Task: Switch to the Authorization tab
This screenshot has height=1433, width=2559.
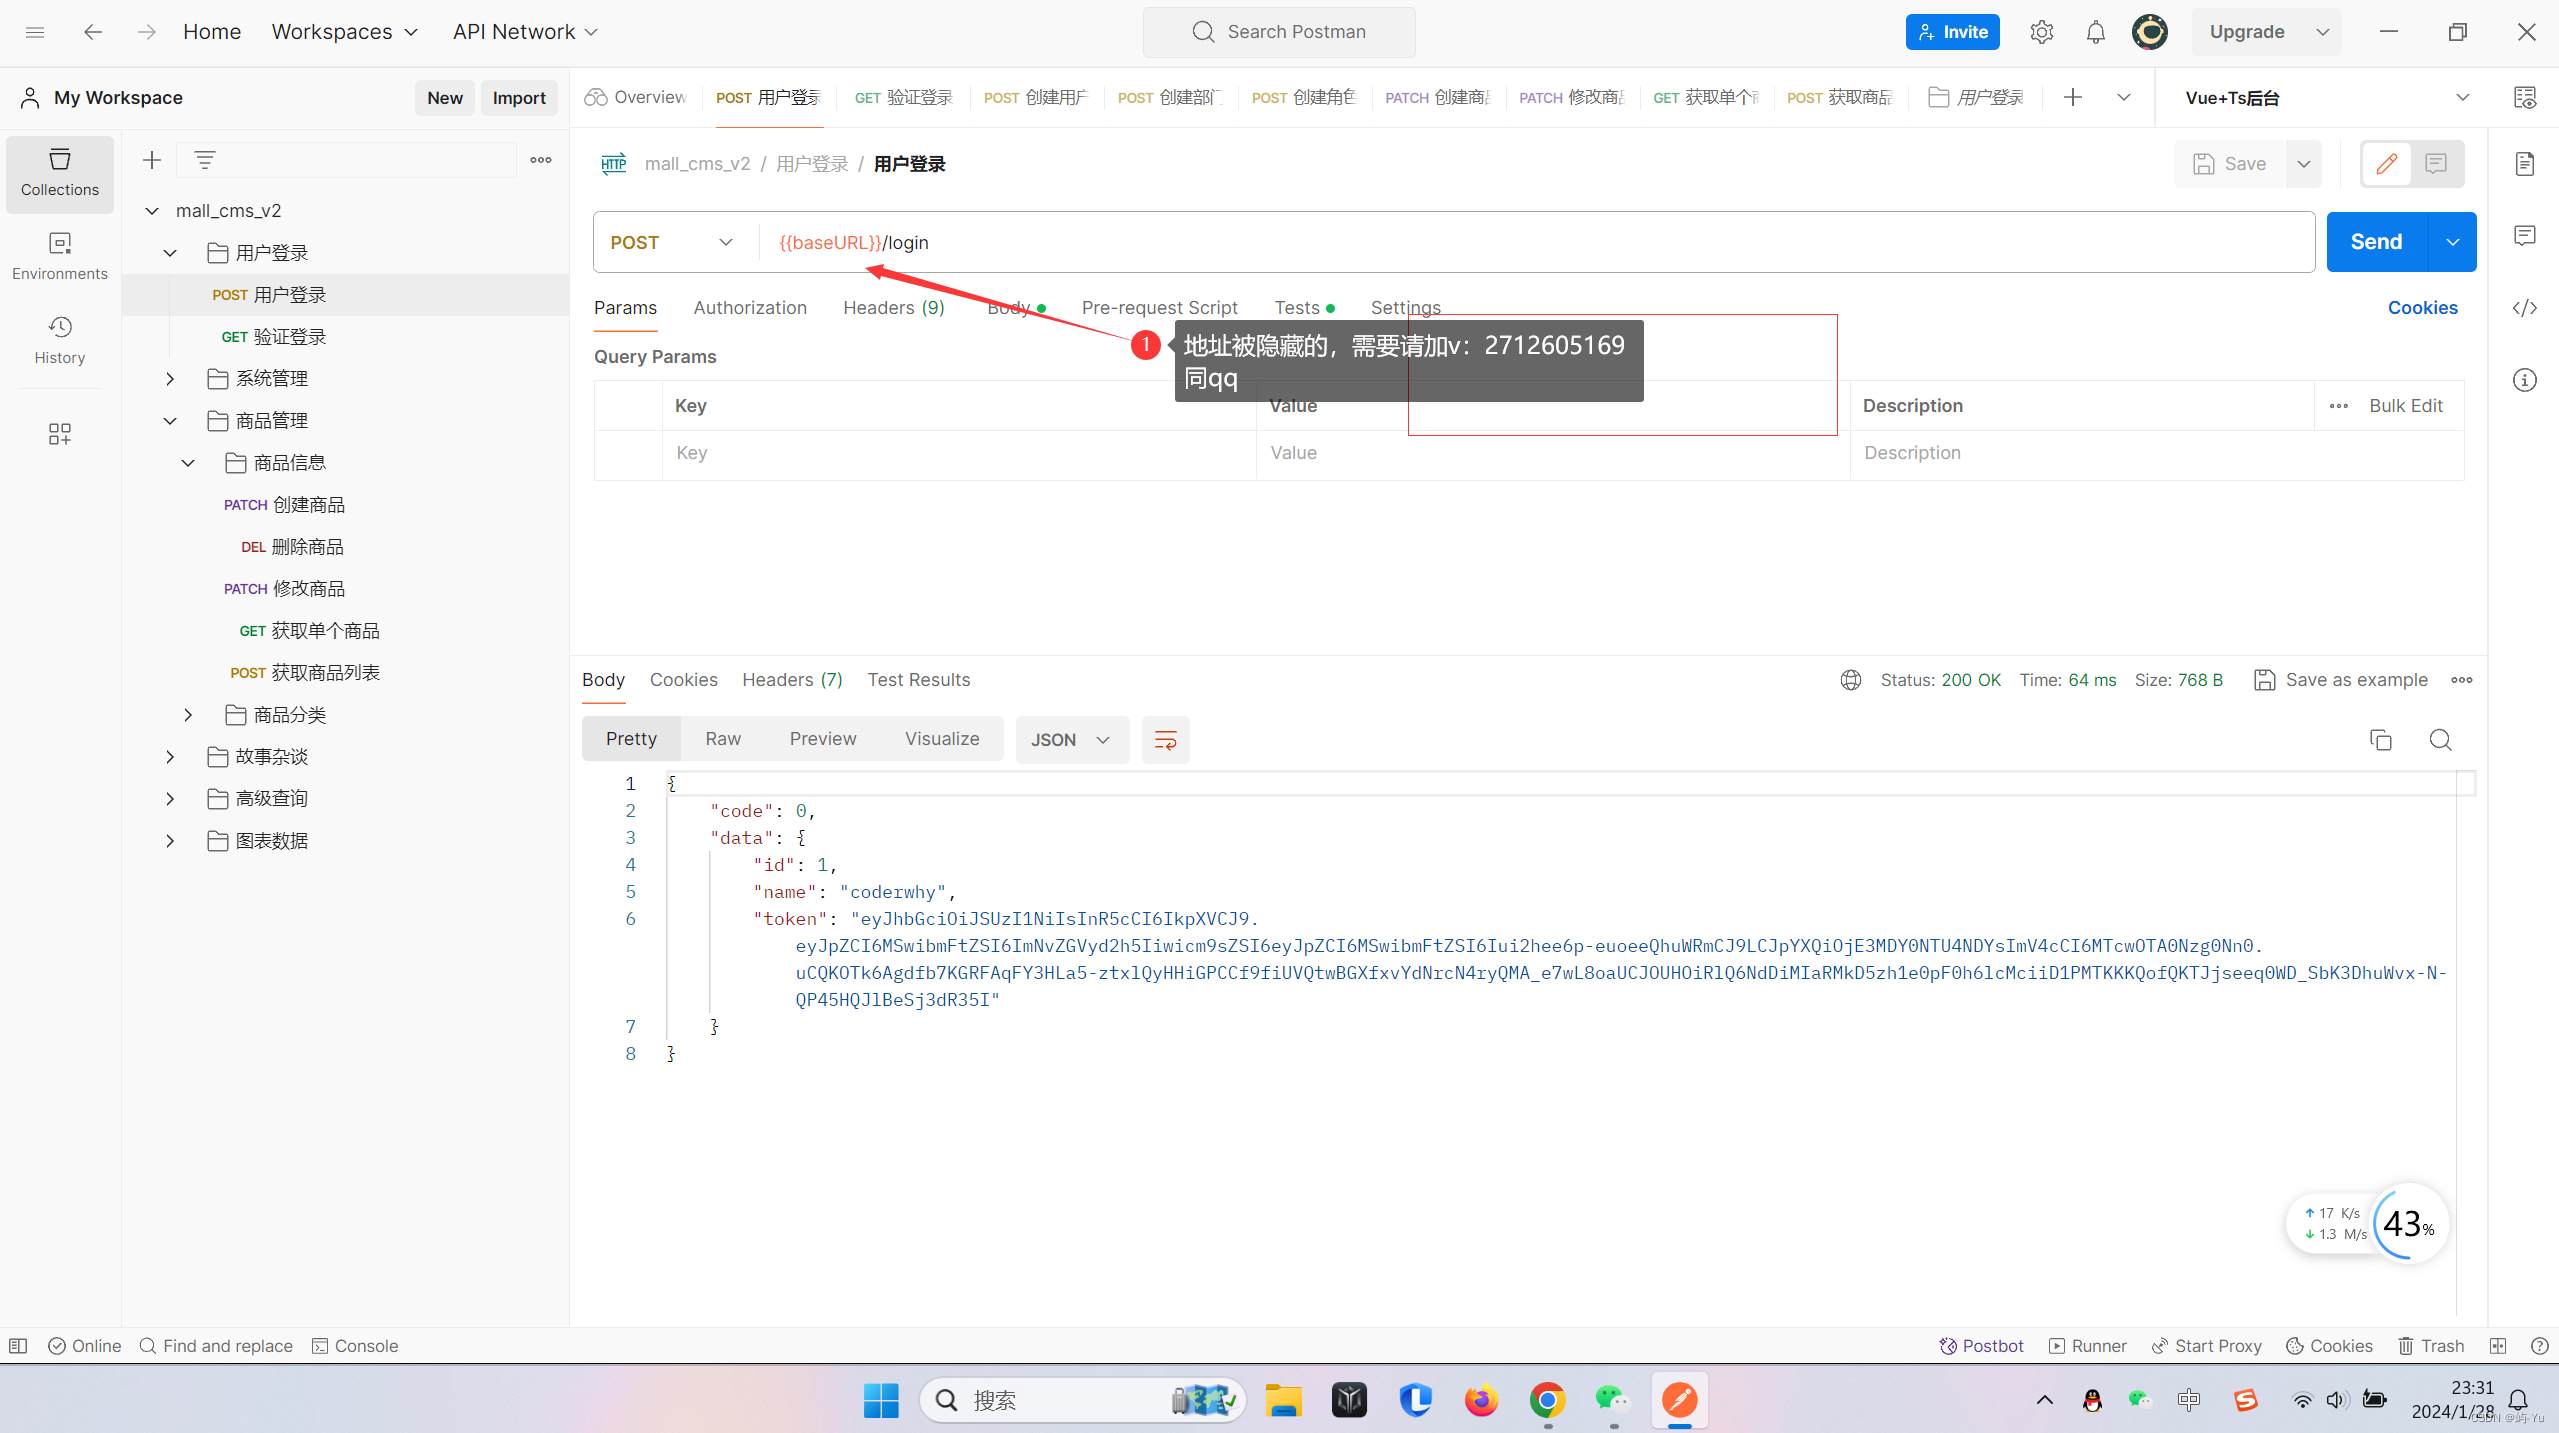Action: click(x=749, y=308)
